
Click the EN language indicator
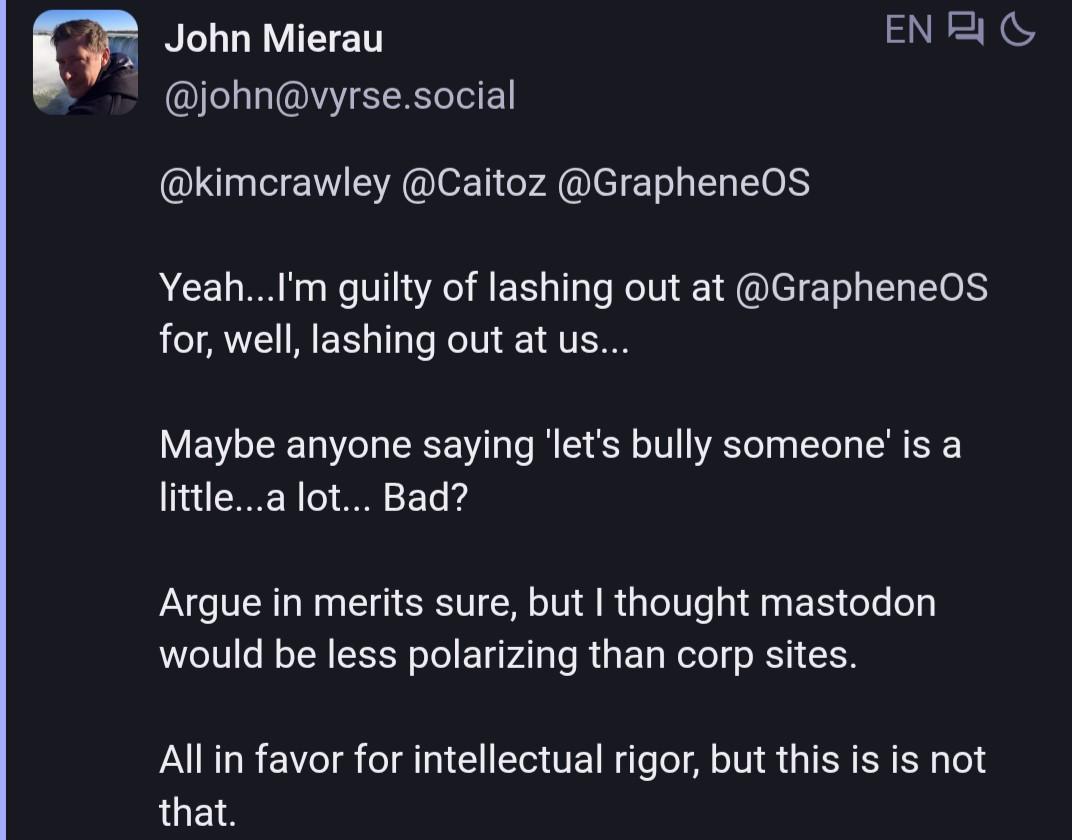click(909, 30)
